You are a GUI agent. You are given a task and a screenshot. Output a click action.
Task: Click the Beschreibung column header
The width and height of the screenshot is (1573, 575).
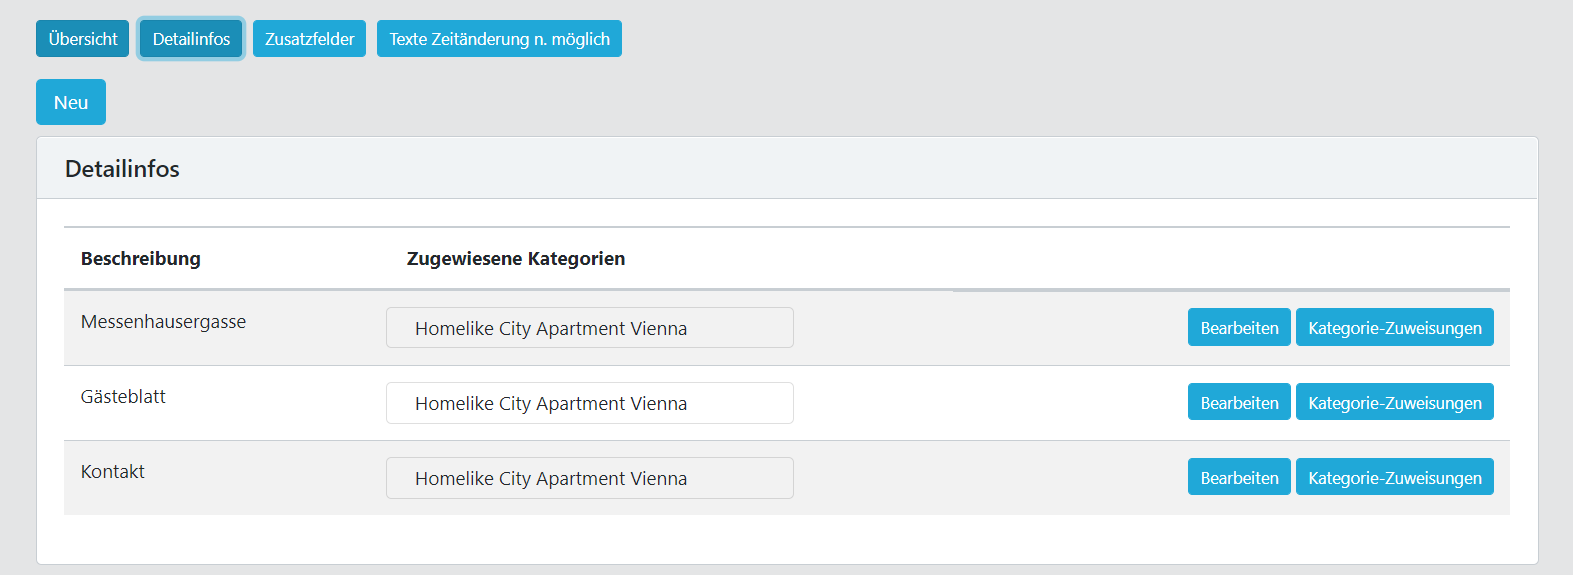[x=141, y=259]
